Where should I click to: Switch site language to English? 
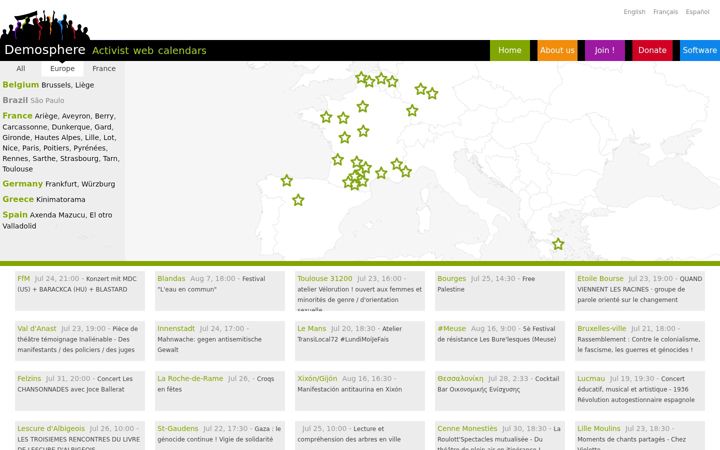pos(634,11)
